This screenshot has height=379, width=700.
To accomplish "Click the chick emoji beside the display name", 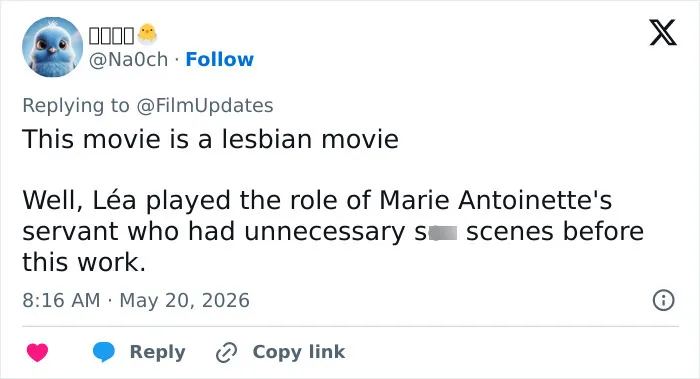I will [x=147, y=34].
